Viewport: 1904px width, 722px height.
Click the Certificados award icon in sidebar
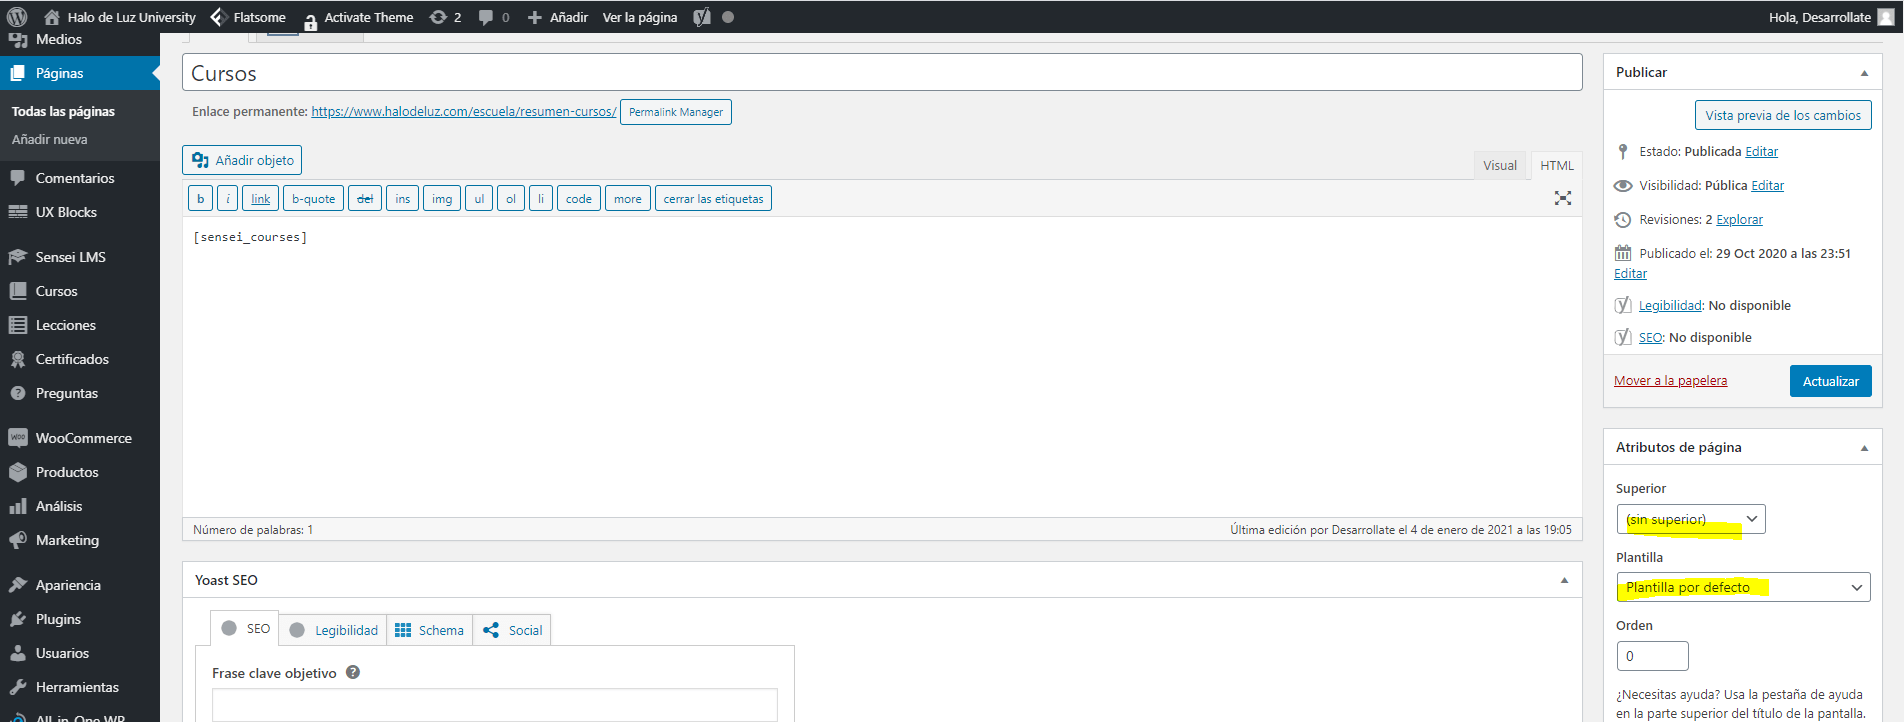[17, 359]
